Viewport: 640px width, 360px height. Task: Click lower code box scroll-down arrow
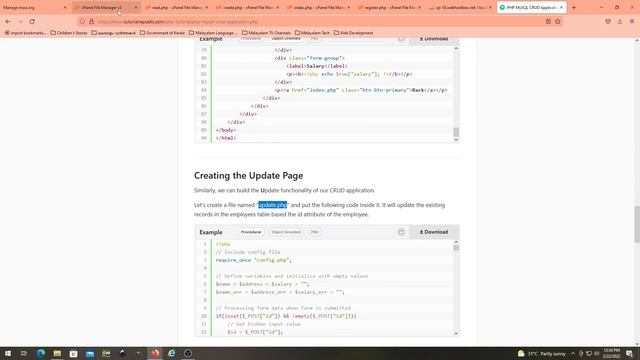[456, 333]
